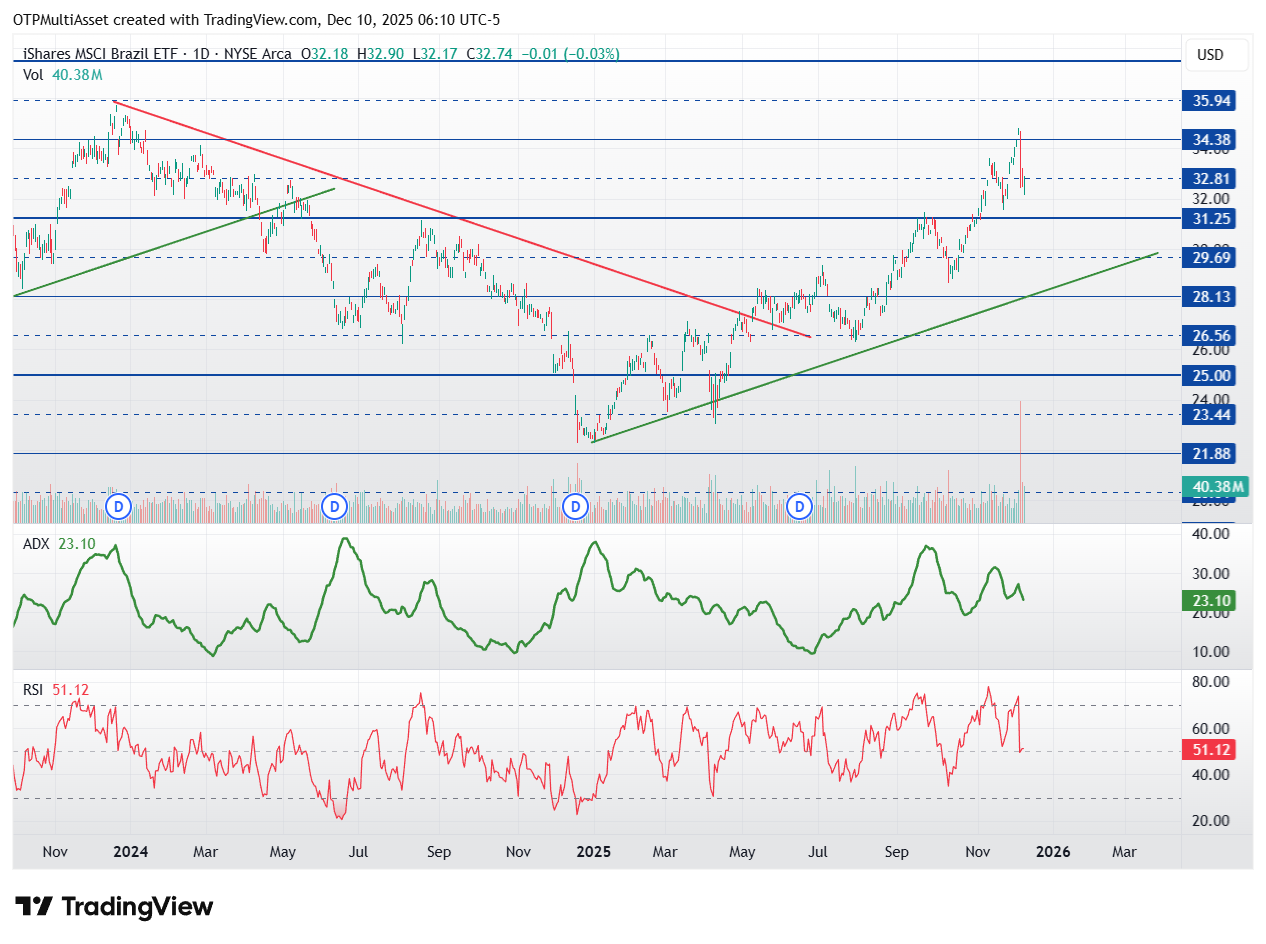
Task: Open the TradingView logo at bottom
Action: 115,907
